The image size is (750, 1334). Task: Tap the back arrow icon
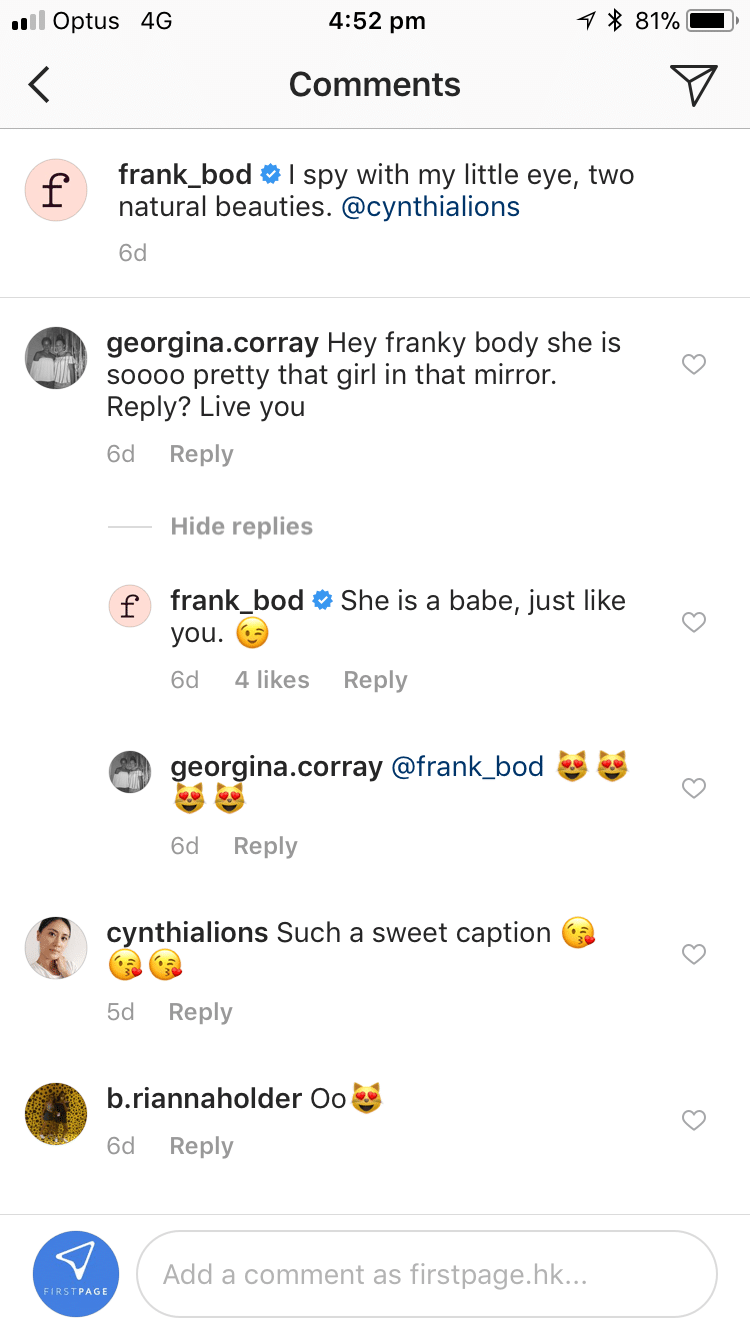click(39, 85)
